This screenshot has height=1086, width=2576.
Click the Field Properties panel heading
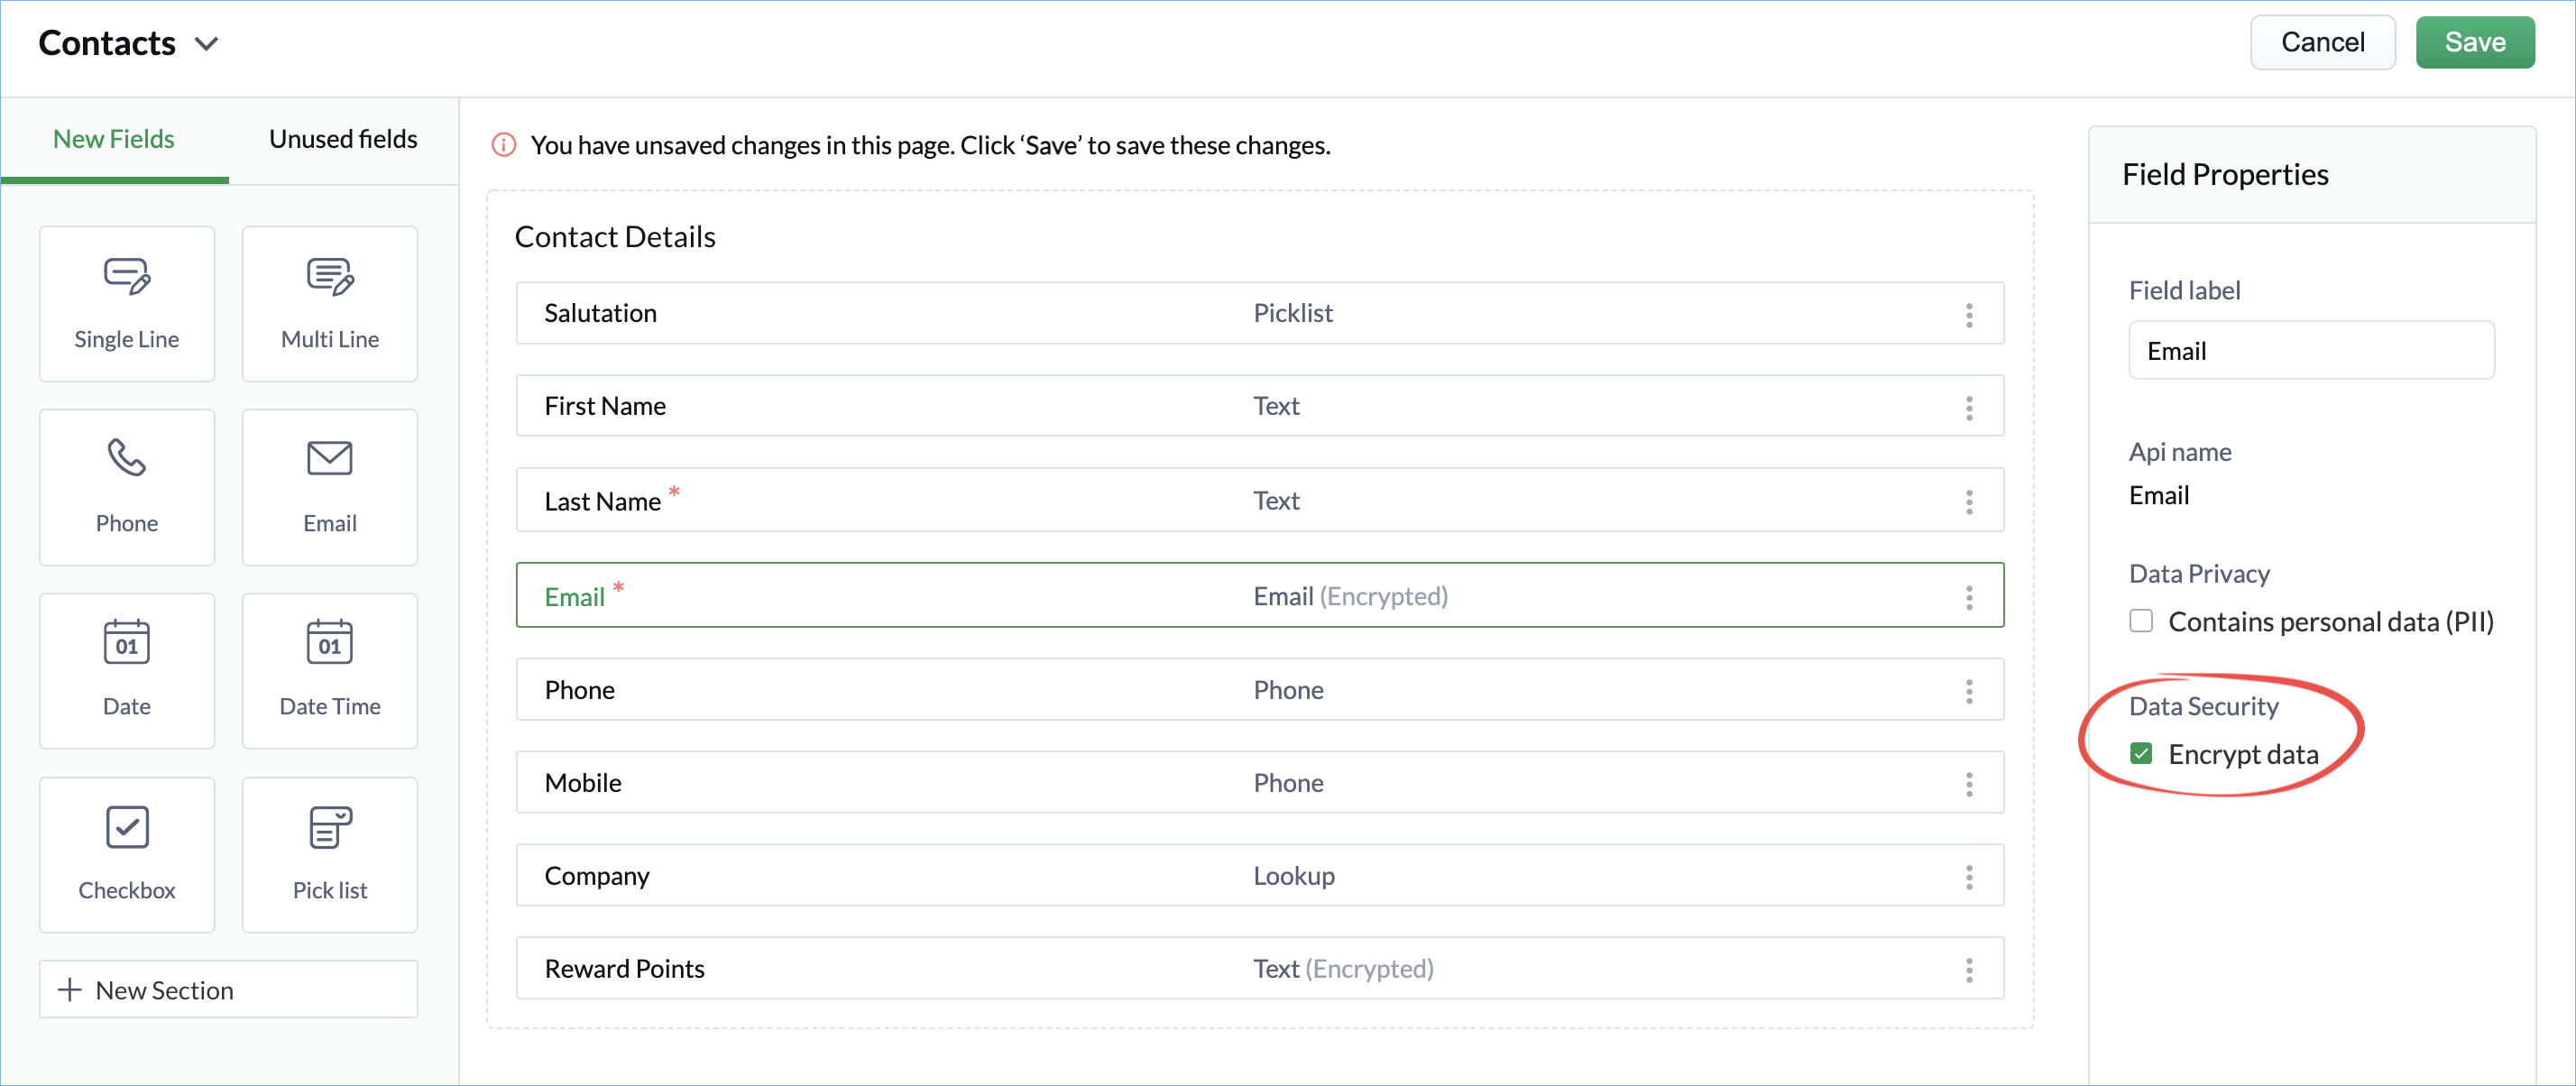point(2225,175)
